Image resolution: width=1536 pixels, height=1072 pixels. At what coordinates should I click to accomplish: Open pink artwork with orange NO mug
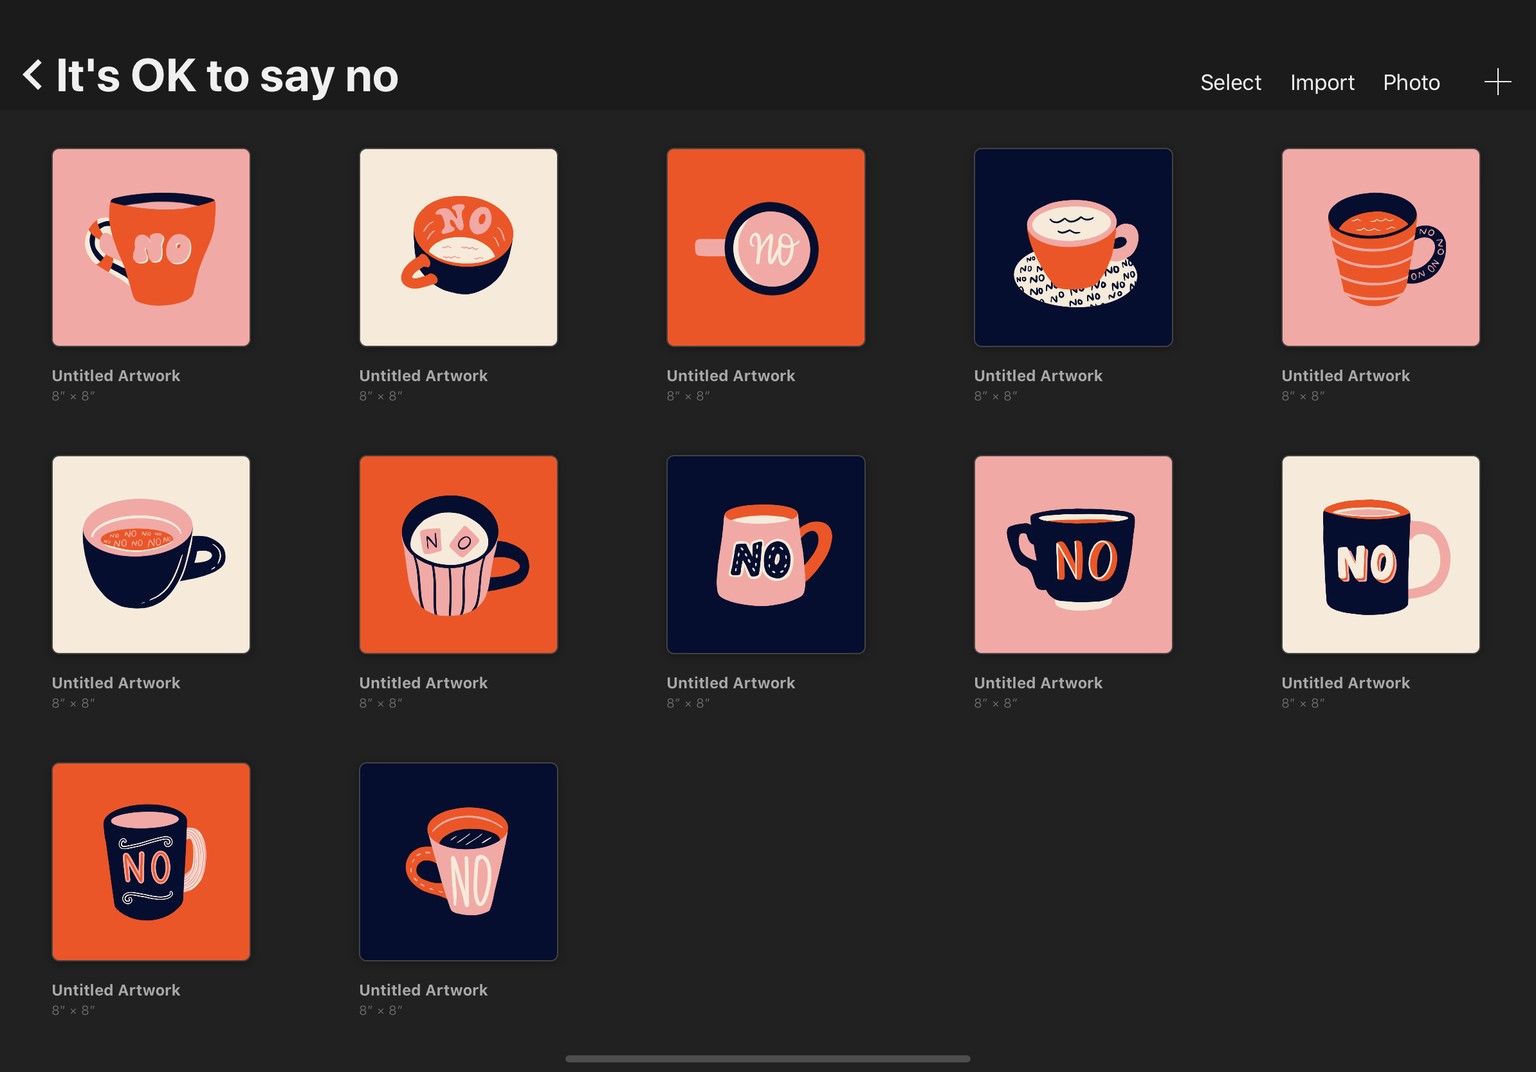(151, 247)
